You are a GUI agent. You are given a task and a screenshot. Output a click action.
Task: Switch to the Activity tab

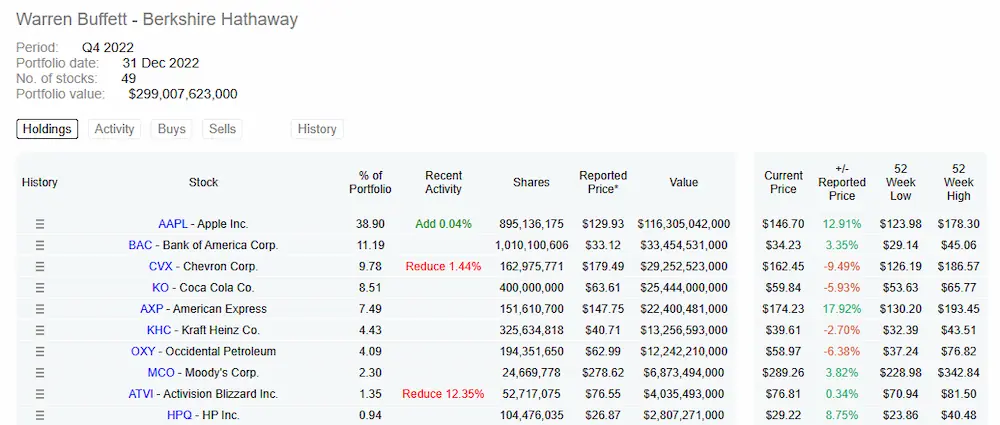pyautogui.click(x=114, y=129)
